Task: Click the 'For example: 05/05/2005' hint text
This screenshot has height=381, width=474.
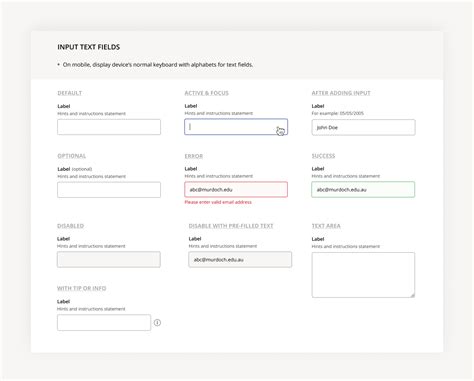Action: 338,113
